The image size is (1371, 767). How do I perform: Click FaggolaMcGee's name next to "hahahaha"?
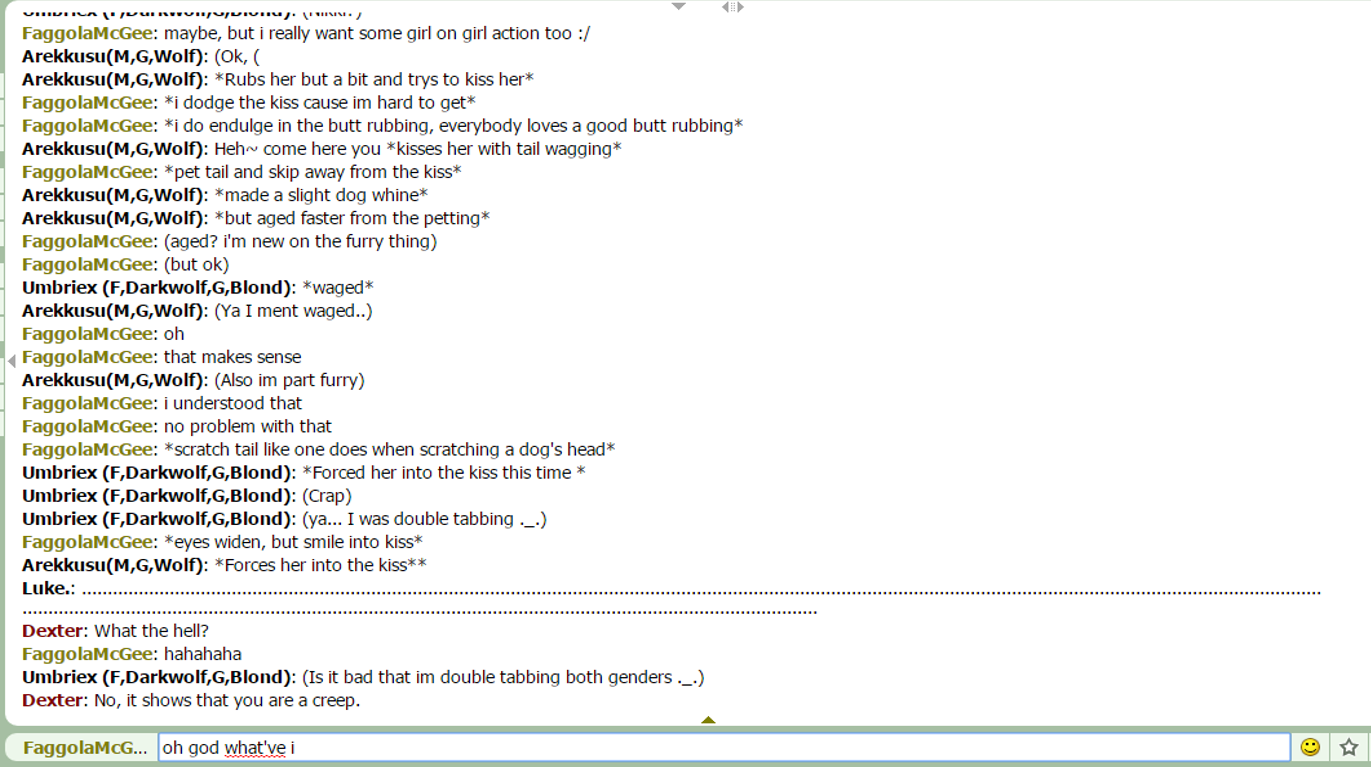click(x=87, y=654)
